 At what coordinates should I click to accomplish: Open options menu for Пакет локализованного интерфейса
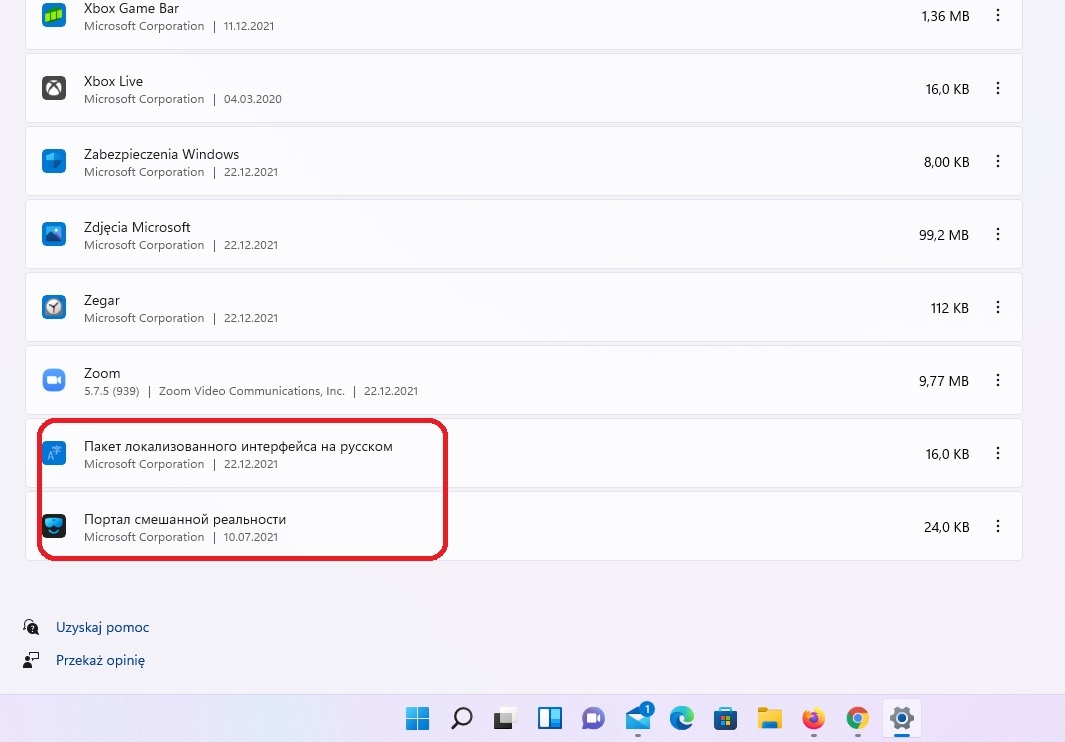[998, 453]
